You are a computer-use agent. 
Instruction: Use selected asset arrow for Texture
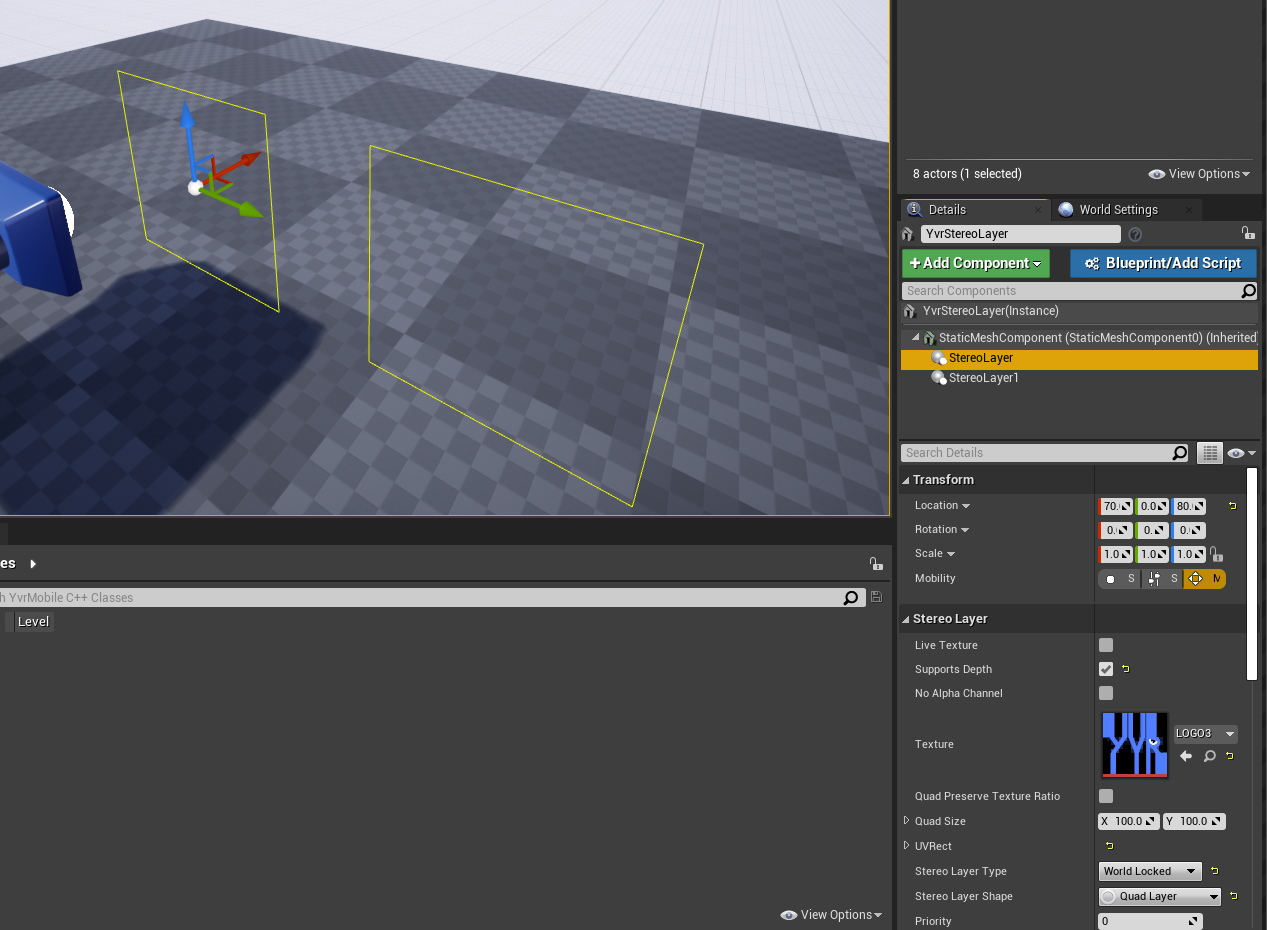[x=1186, y=756]
